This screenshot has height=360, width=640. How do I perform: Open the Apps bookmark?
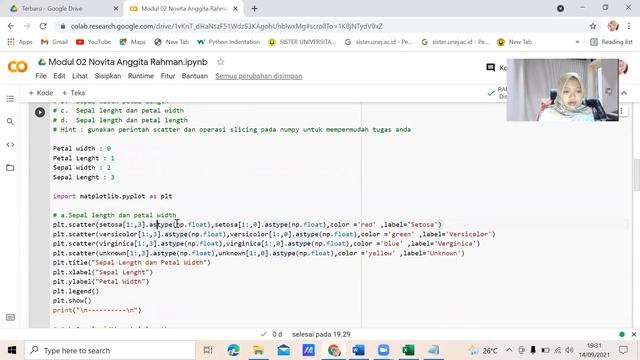[x=20, y=42]
